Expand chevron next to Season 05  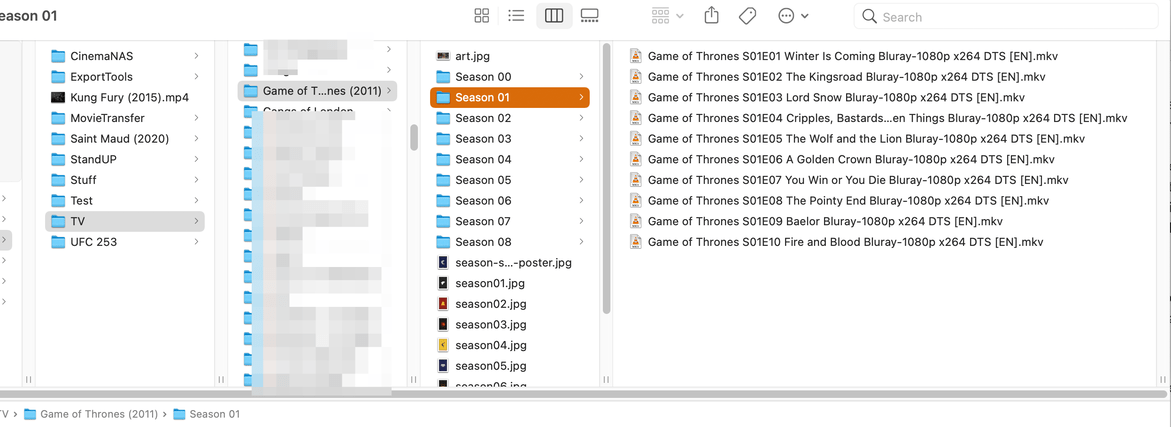pyautogui.click(x=581, y=180)
